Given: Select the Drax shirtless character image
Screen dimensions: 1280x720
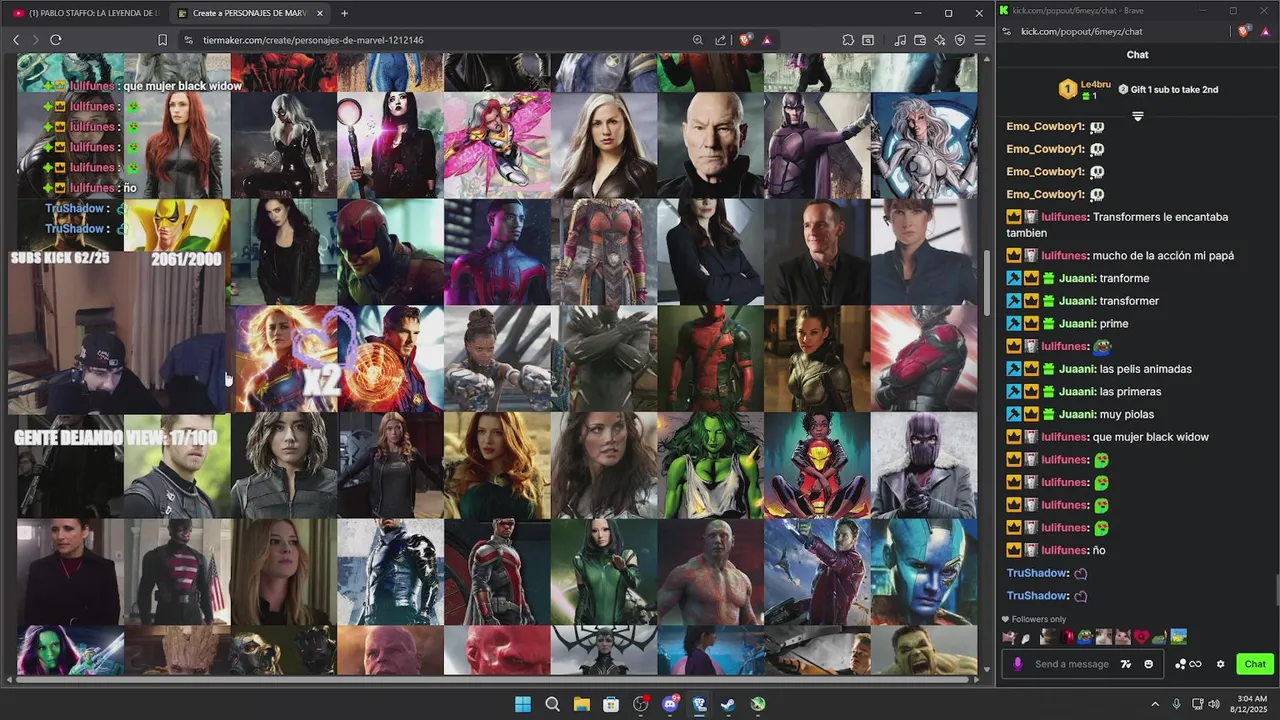Looking at the screenshot, I should coord(710,572).
